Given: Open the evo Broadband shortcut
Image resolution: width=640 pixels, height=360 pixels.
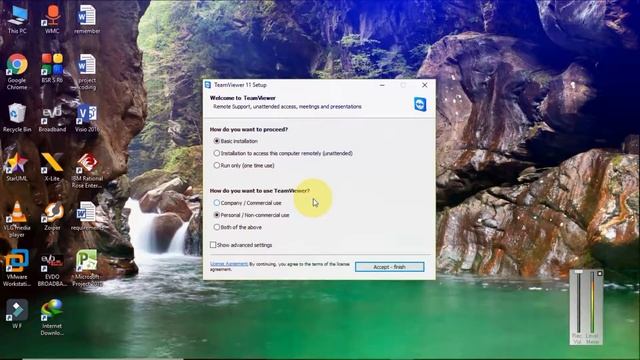Looking at the screenshot, I should pyautogui.click(x=52, y=118).
